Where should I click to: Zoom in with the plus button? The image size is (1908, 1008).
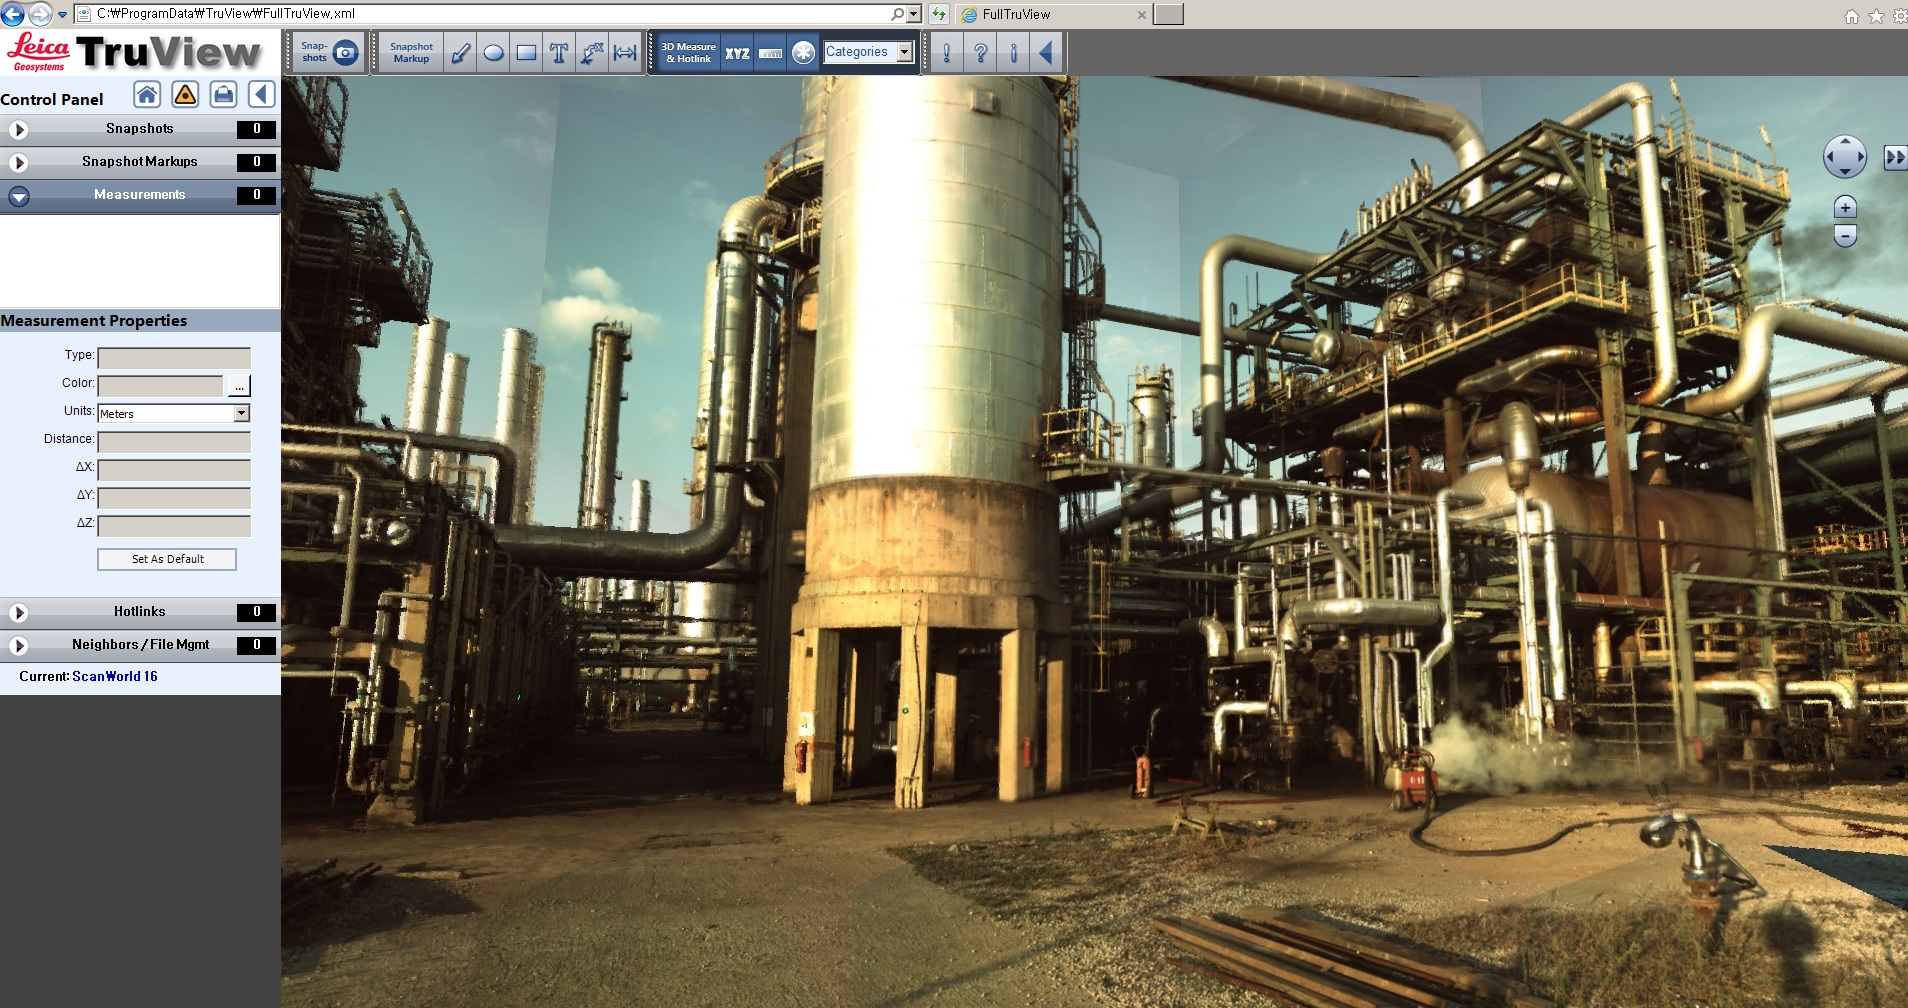pyautogui.click(x=1845, y=207)
